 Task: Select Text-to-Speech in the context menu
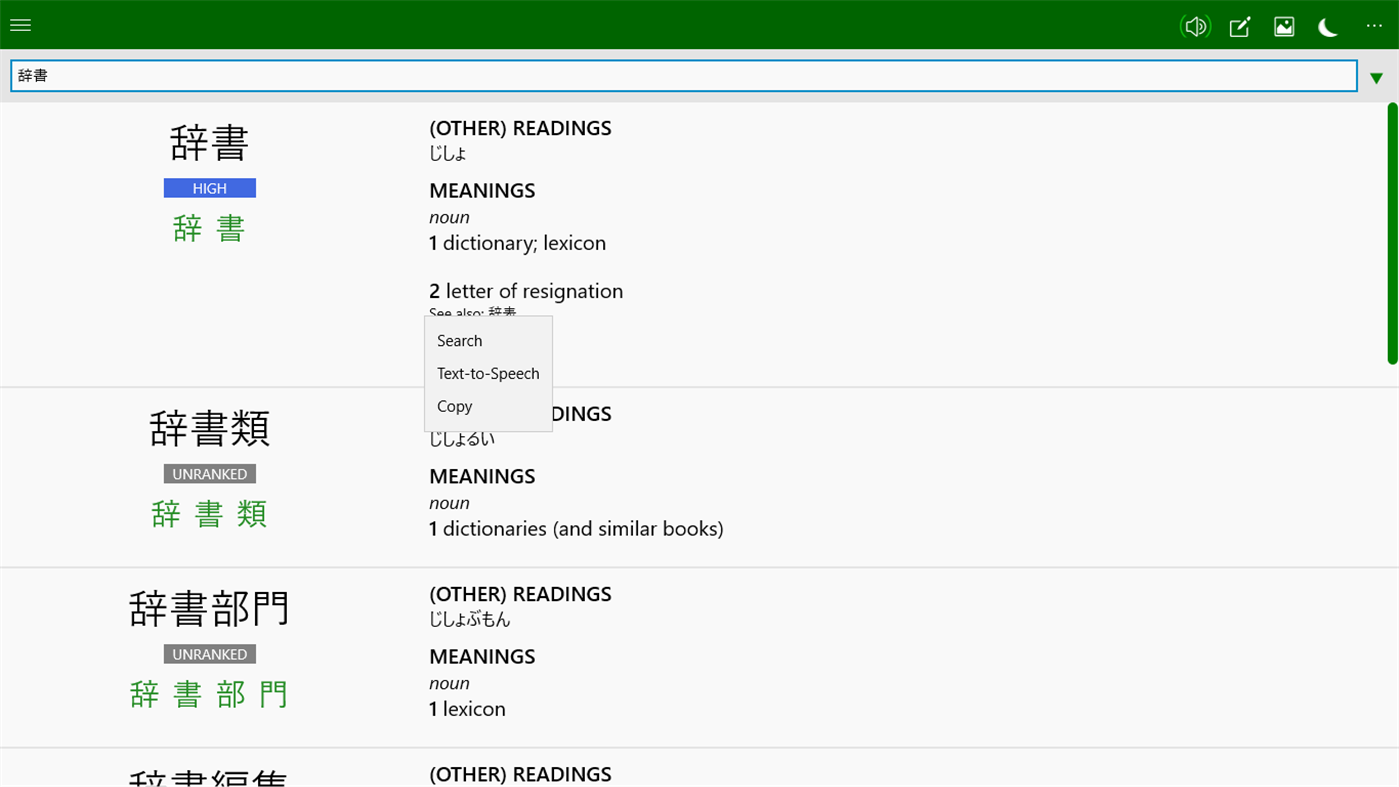pyautogui.click(x=488, y=373)
